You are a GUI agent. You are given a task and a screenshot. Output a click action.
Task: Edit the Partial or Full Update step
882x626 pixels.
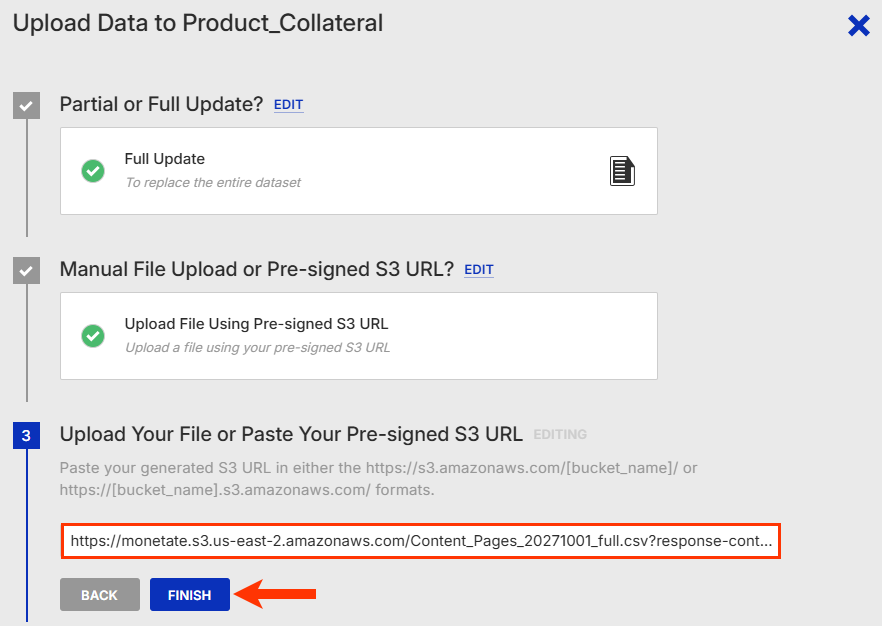click(288, 105)
